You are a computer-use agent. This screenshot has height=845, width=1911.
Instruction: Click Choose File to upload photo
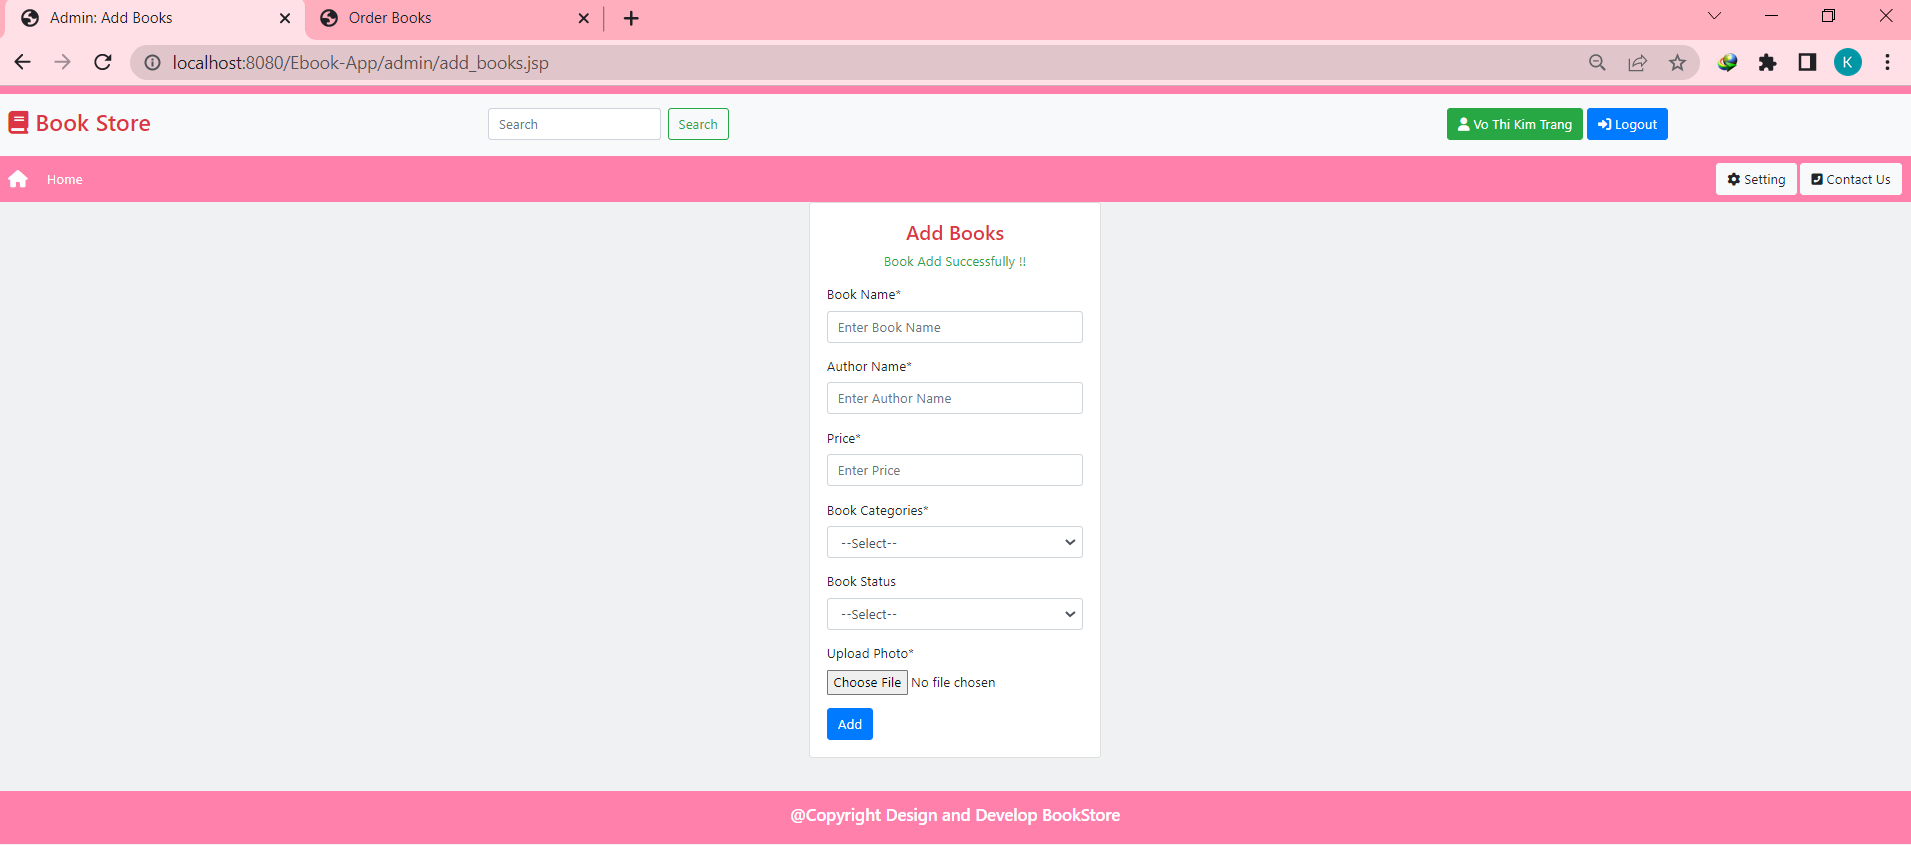[867, 682]
